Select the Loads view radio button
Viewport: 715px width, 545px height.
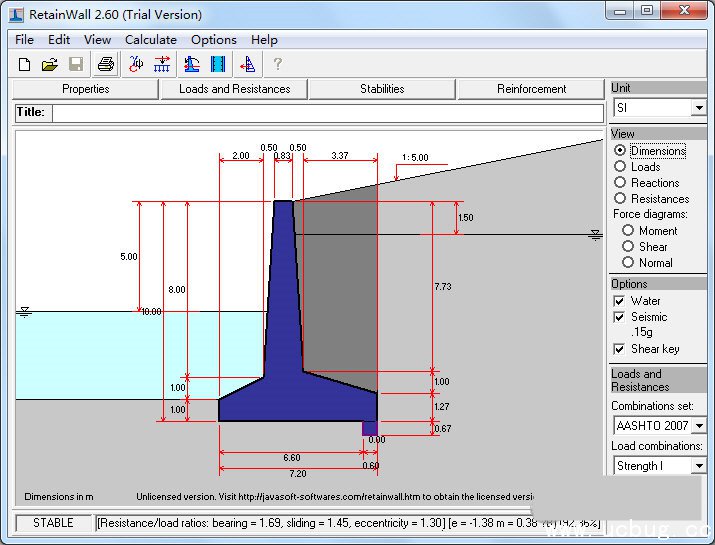tap(620, 167)
